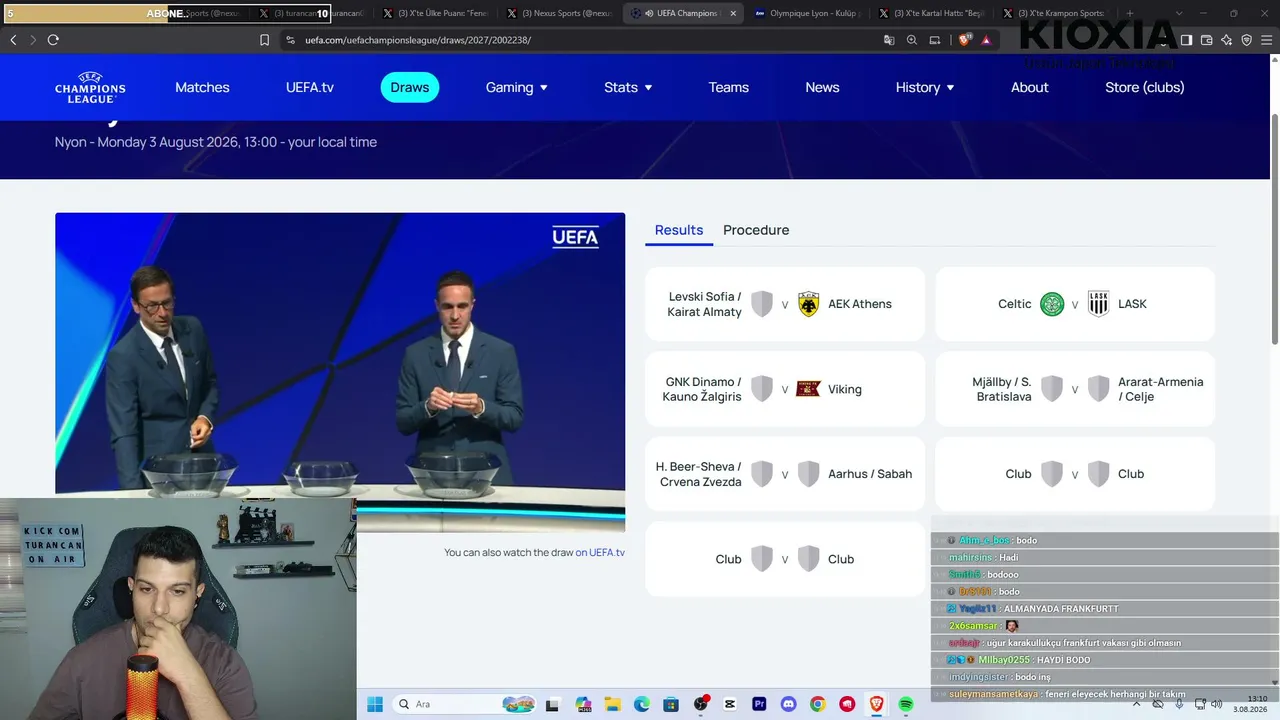Open the News section

(822, 88)
